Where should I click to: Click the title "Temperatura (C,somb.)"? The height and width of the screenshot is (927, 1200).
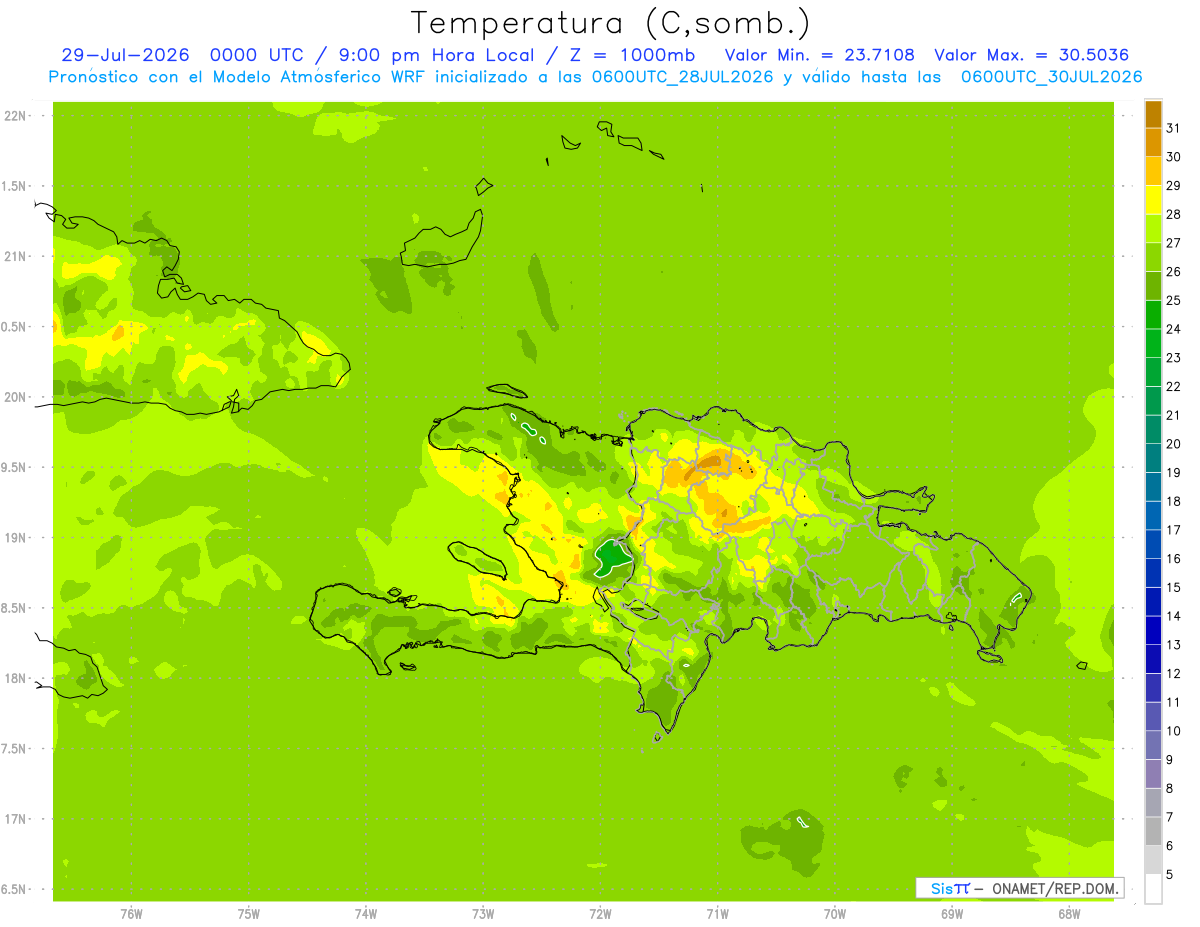point(610,23)
